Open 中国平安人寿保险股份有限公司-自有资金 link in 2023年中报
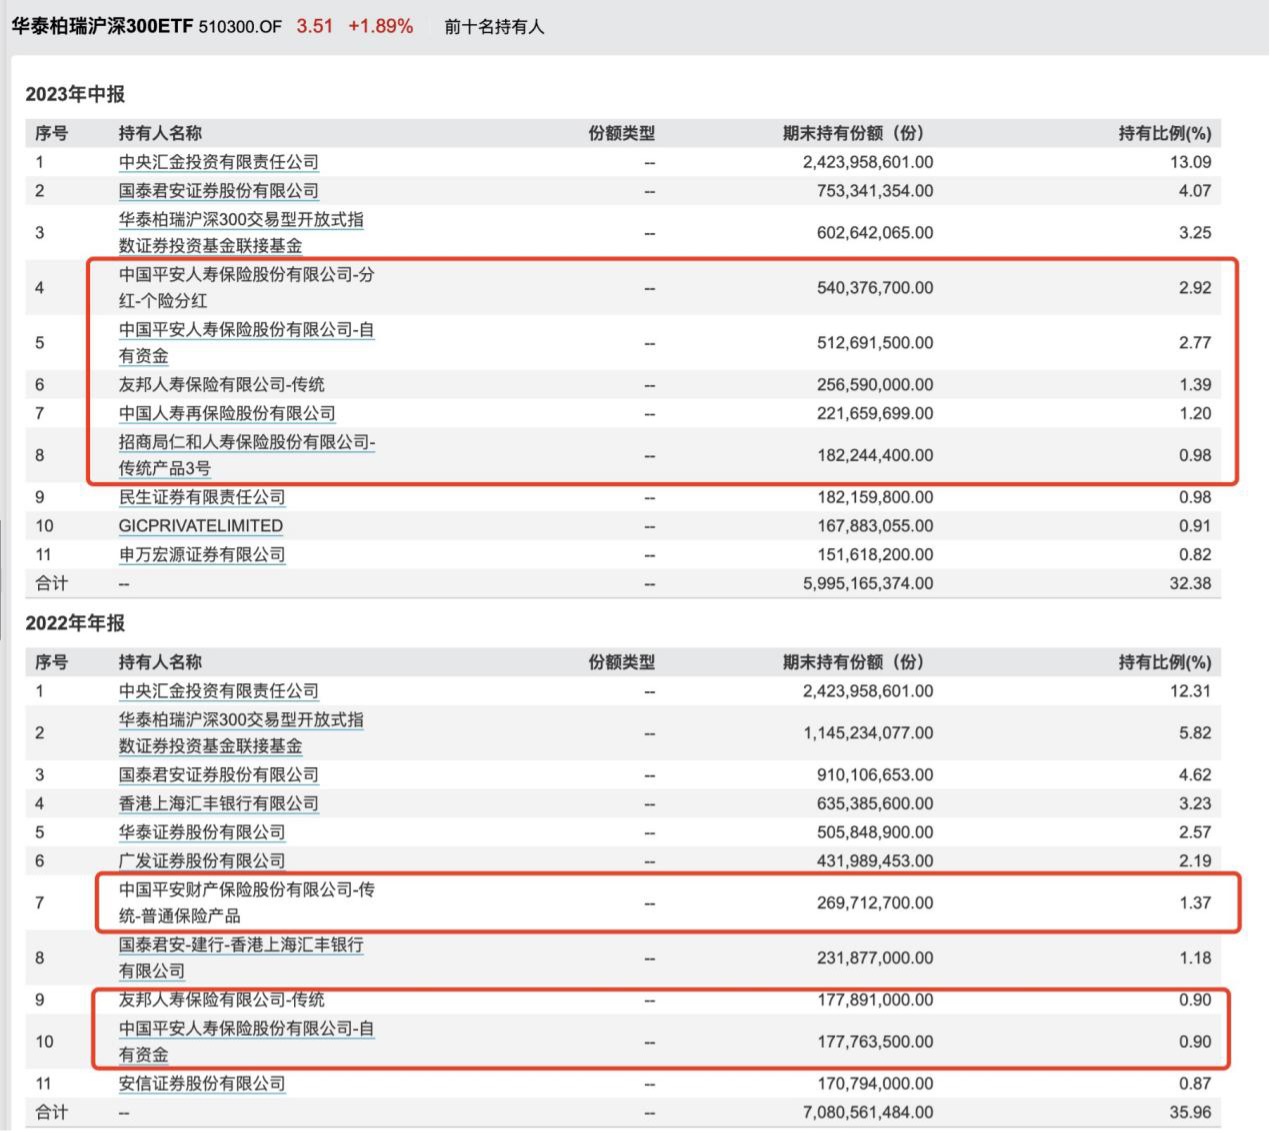The image size is (1274, 1133). [x=246, y=343]
